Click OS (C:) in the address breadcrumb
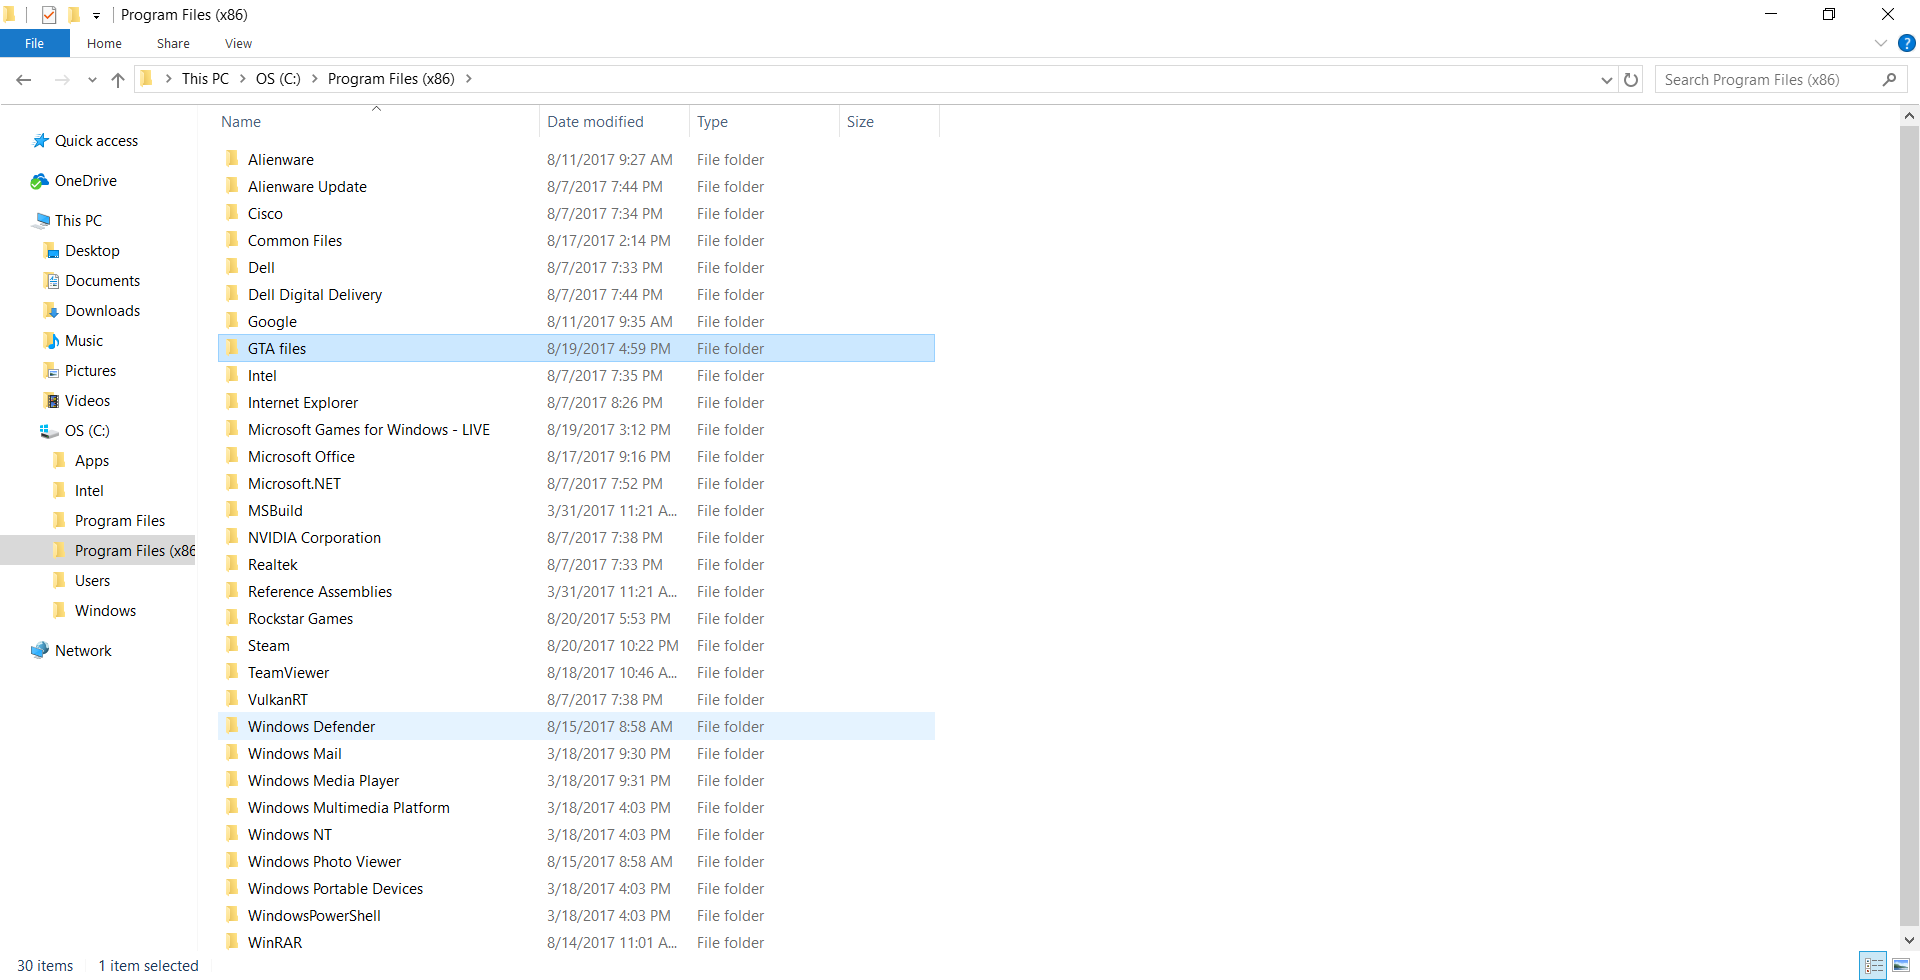Screen dimensions: 1920x980 click(278, 78)
